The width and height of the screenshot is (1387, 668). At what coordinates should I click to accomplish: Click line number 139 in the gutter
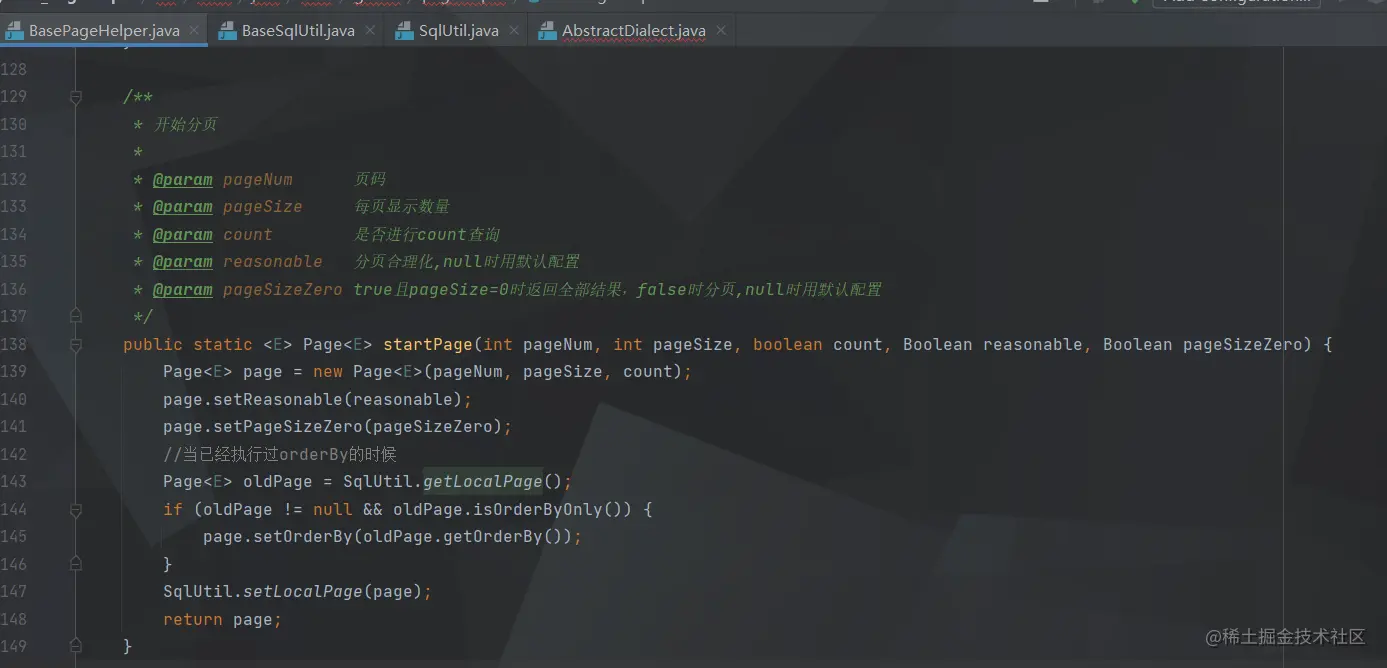tap(14, 372)
